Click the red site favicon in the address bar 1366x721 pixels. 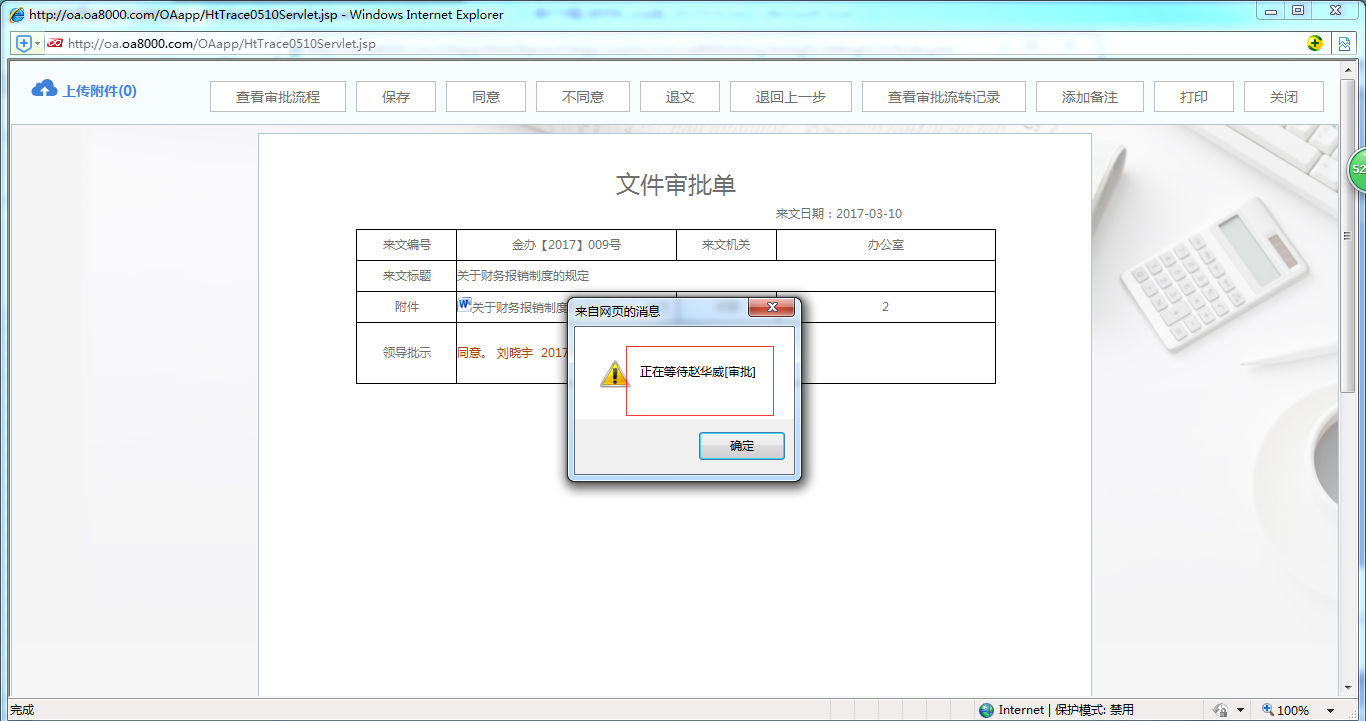[55, 43]
